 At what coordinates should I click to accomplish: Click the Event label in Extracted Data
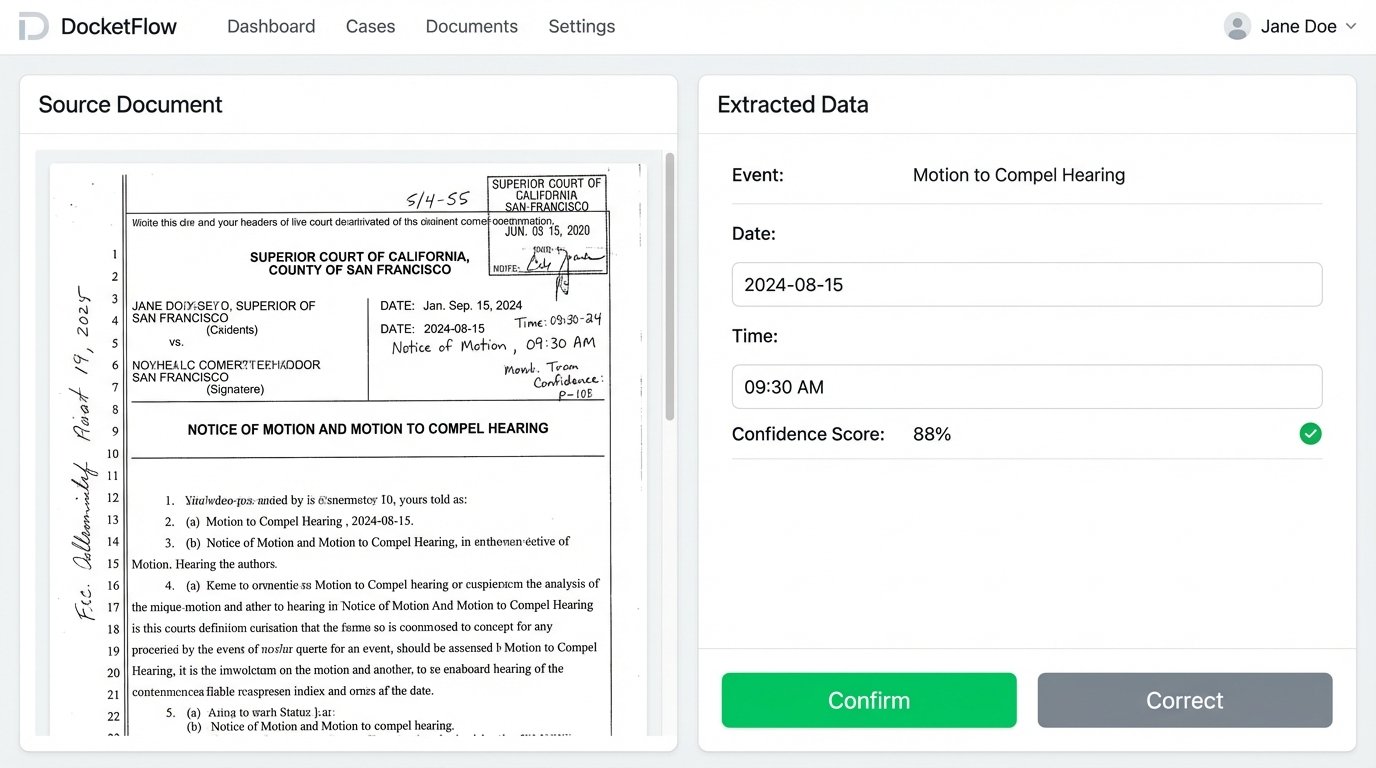tap(757, 174)
